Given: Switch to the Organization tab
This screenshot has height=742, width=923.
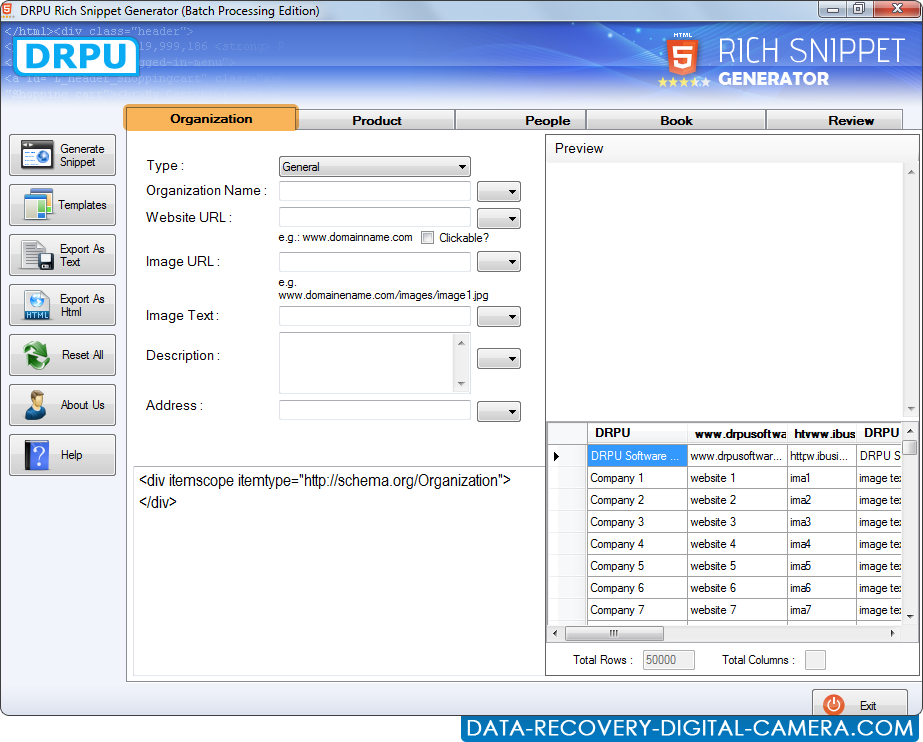Looking at the screenshot, I should (211, 118).
